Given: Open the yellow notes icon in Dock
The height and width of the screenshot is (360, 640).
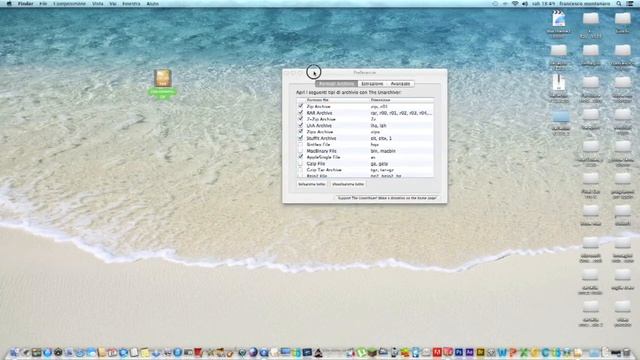Looking at the screenshot, I should pyautogui.click(x=145, y=352).
